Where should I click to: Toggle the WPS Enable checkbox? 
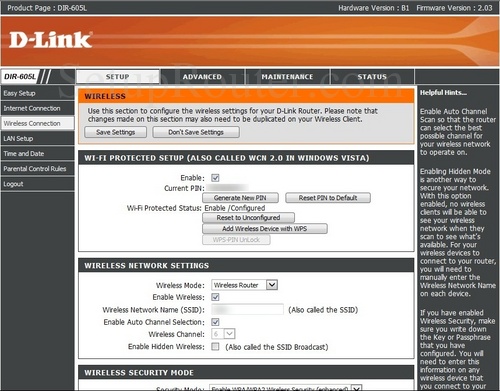click(215, 178)
